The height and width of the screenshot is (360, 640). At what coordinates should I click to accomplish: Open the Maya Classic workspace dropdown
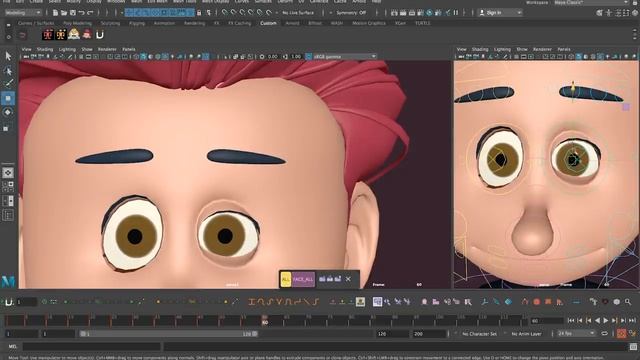591,2
